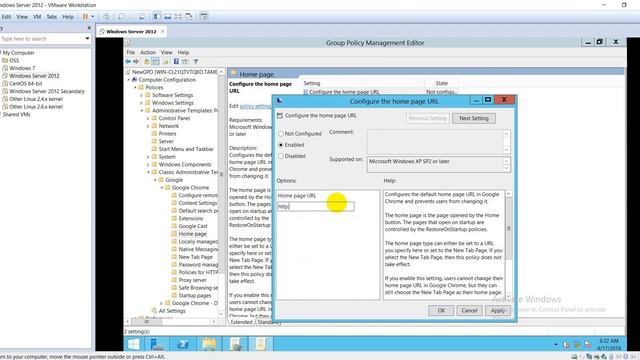
Task: Open the VMware library search dropdown arrow
Action: tap(87, 39)
